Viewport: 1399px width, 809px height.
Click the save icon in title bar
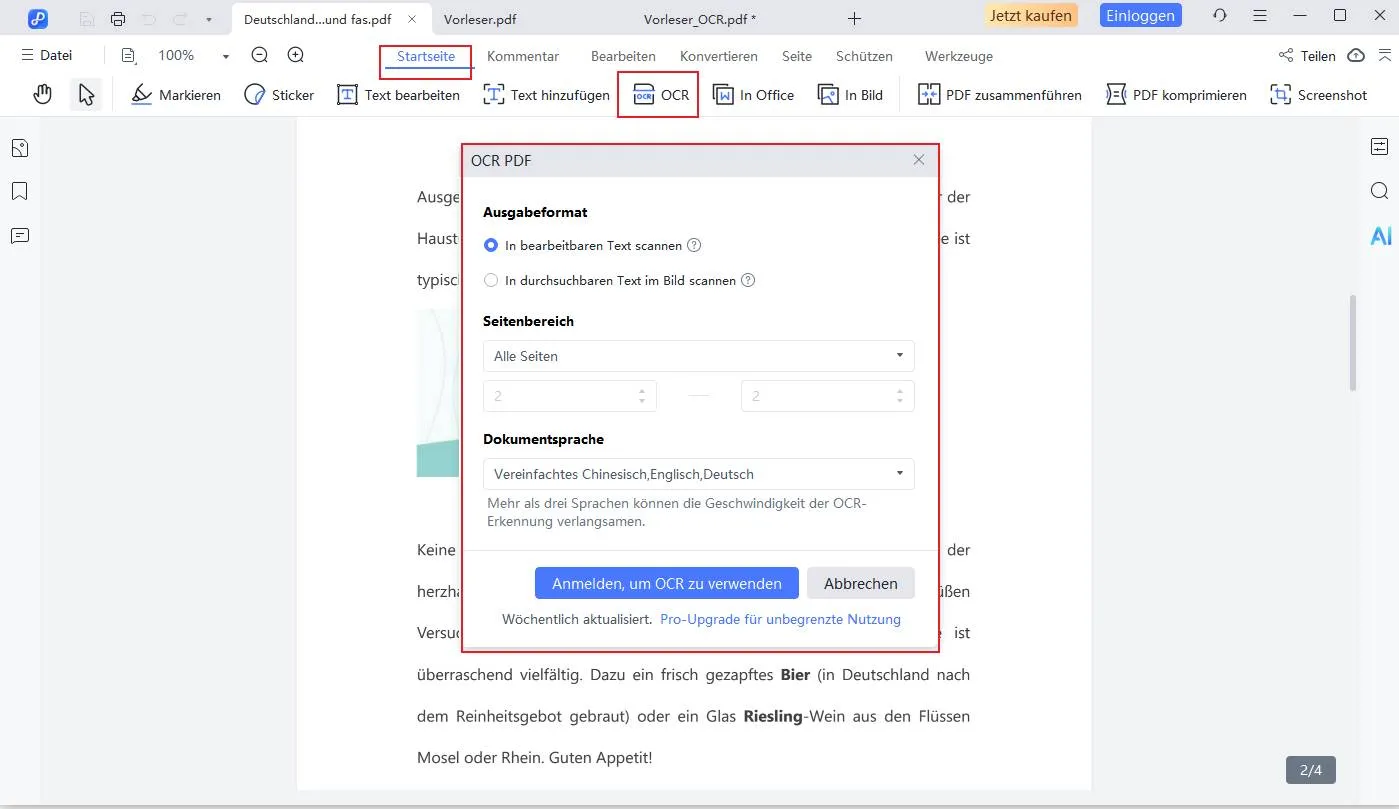[87, 18]
